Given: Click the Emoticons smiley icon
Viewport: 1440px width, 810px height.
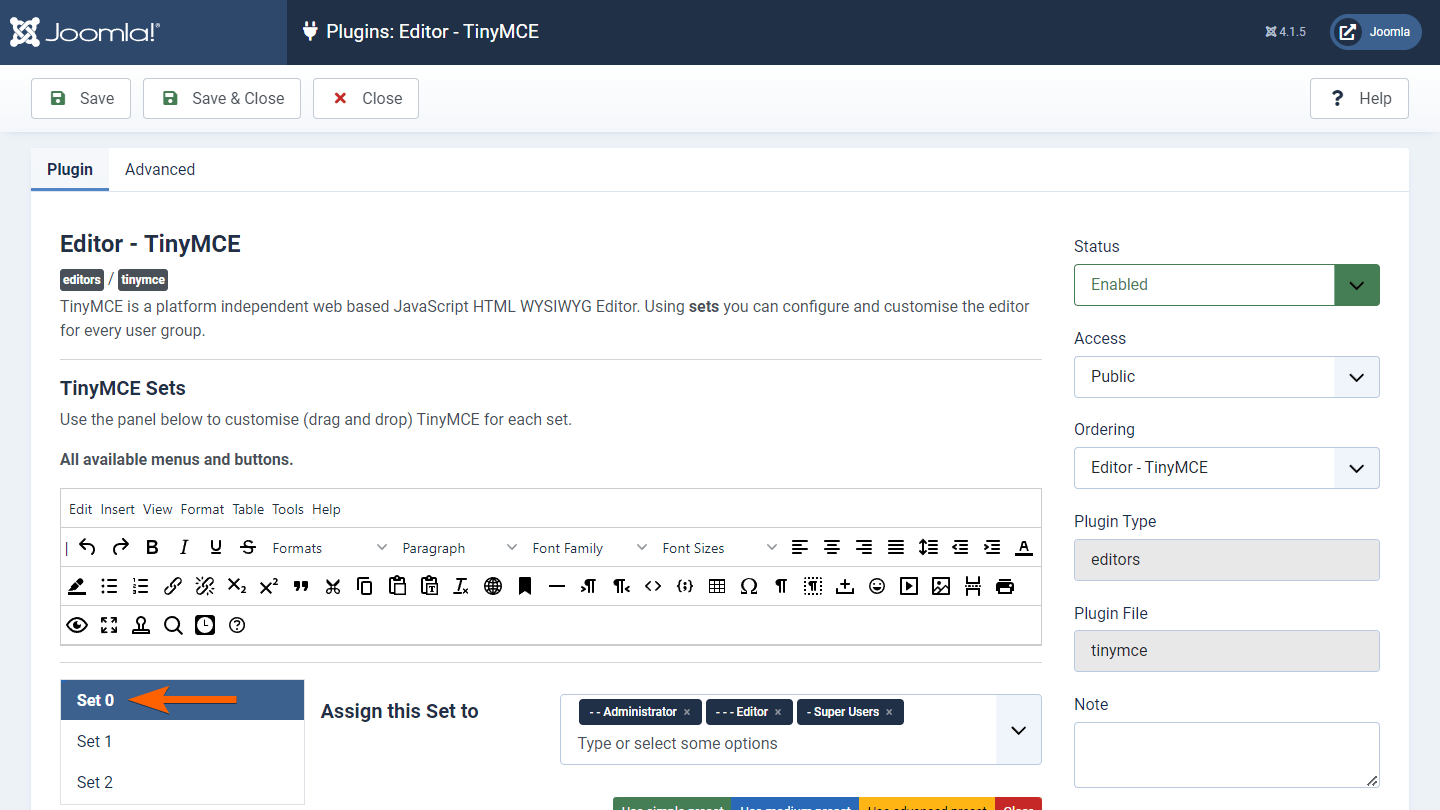Looking at the screenshot, I should [x=877, y=586].
